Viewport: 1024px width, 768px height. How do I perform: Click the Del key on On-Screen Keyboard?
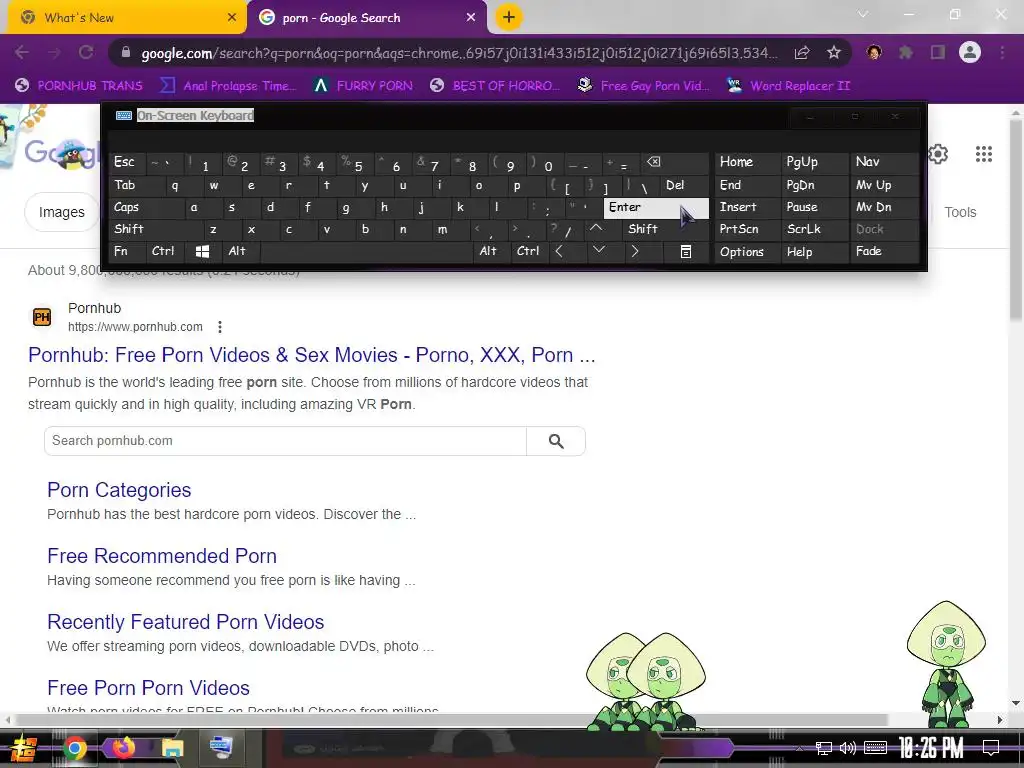tap(684, 185)
